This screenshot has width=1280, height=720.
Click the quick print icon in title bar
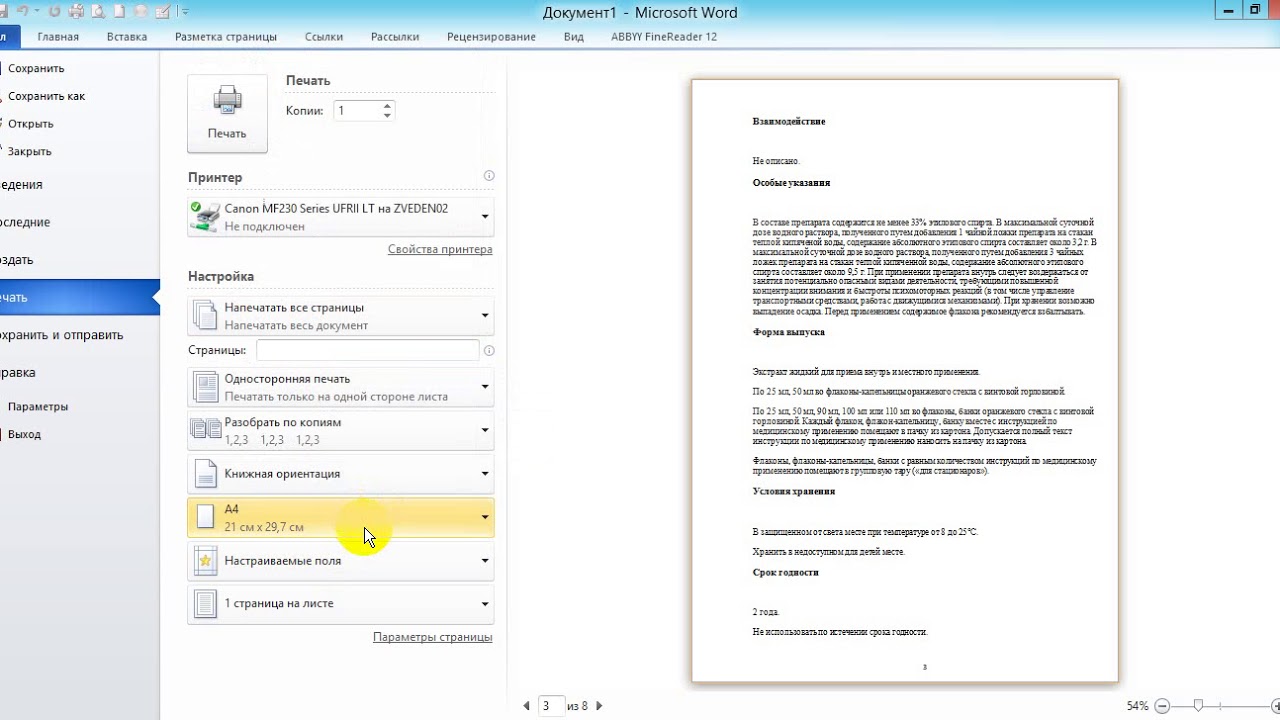[x=76, y=11]
